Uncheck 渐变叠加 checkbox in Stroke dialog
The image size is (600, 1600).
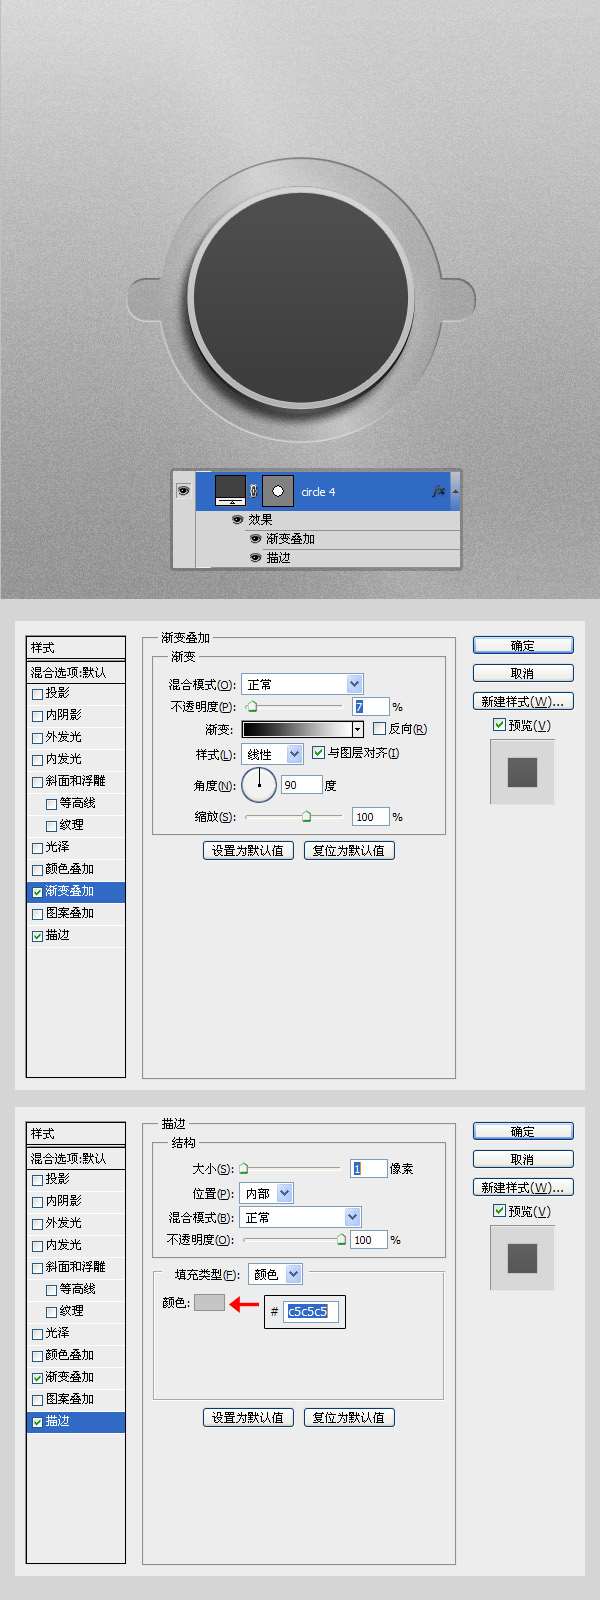click(x=38, y=1377)
